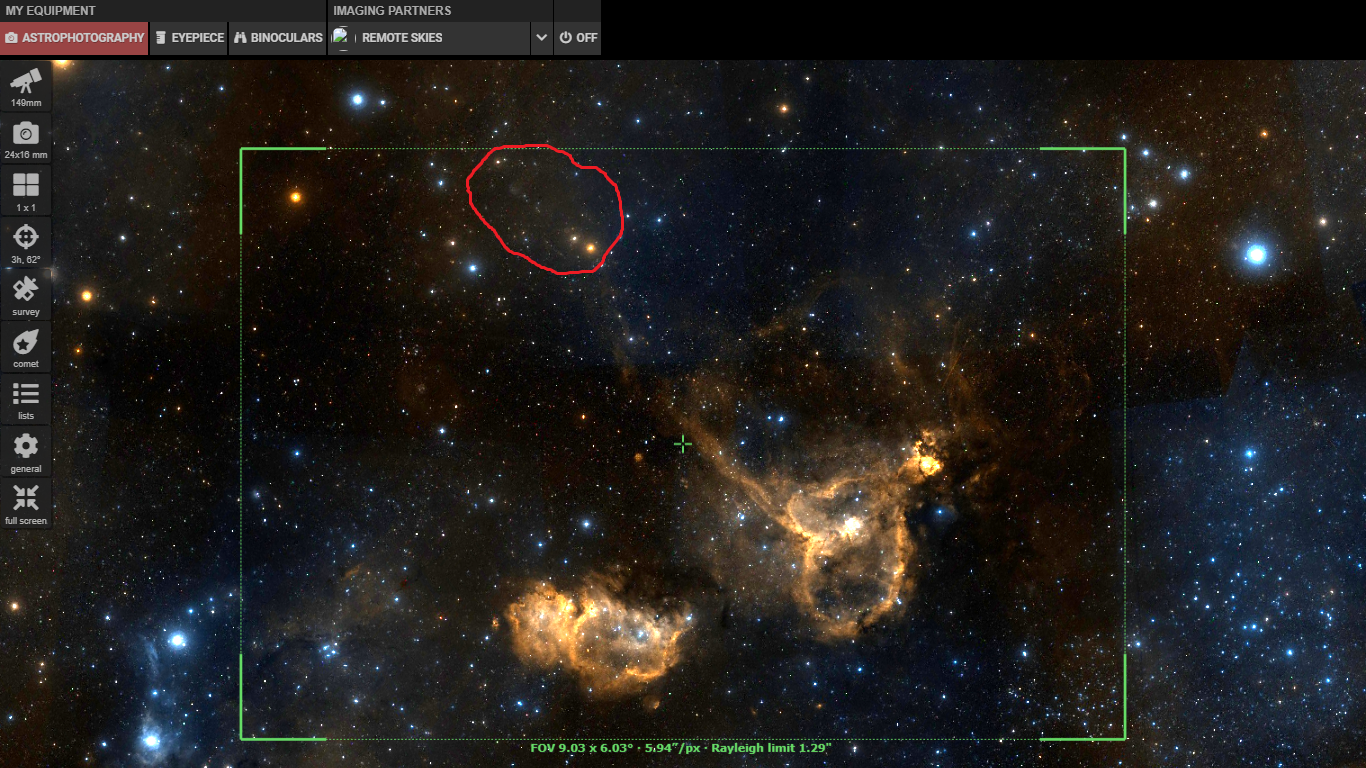The image size is (1366, 768).
Task: Click the My Equipment heading
Action: pos(51,11)
